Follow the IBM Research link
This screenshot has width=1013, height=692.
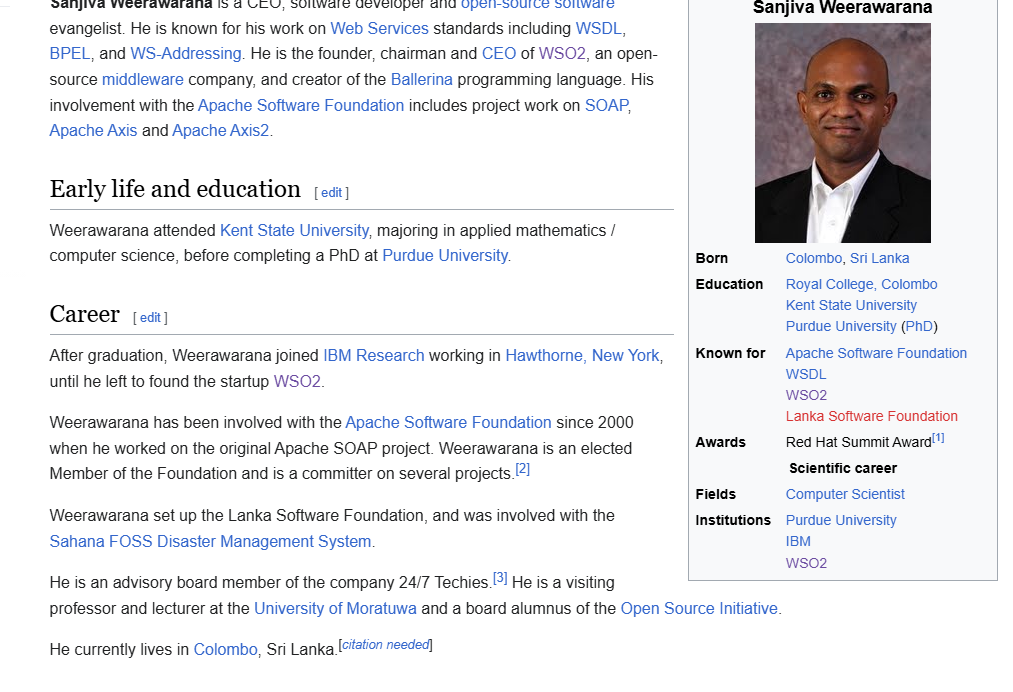click(374, 356)
